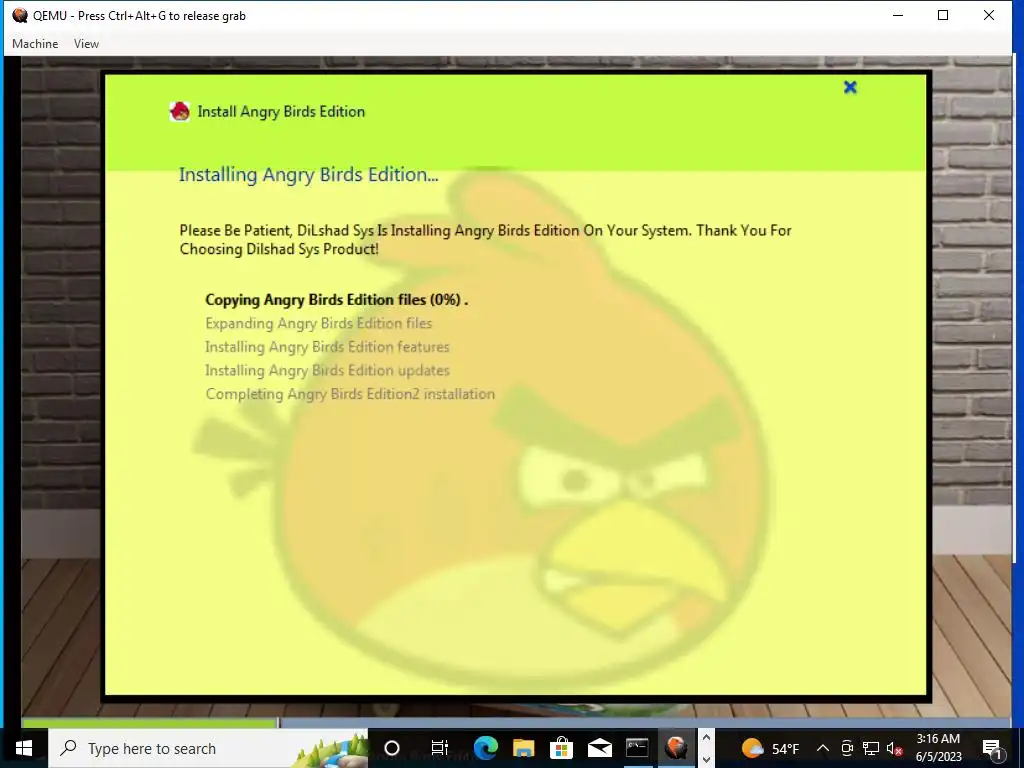Show hidden system tray icons
The image size is (1024, 768).
(x=823, y=748)
